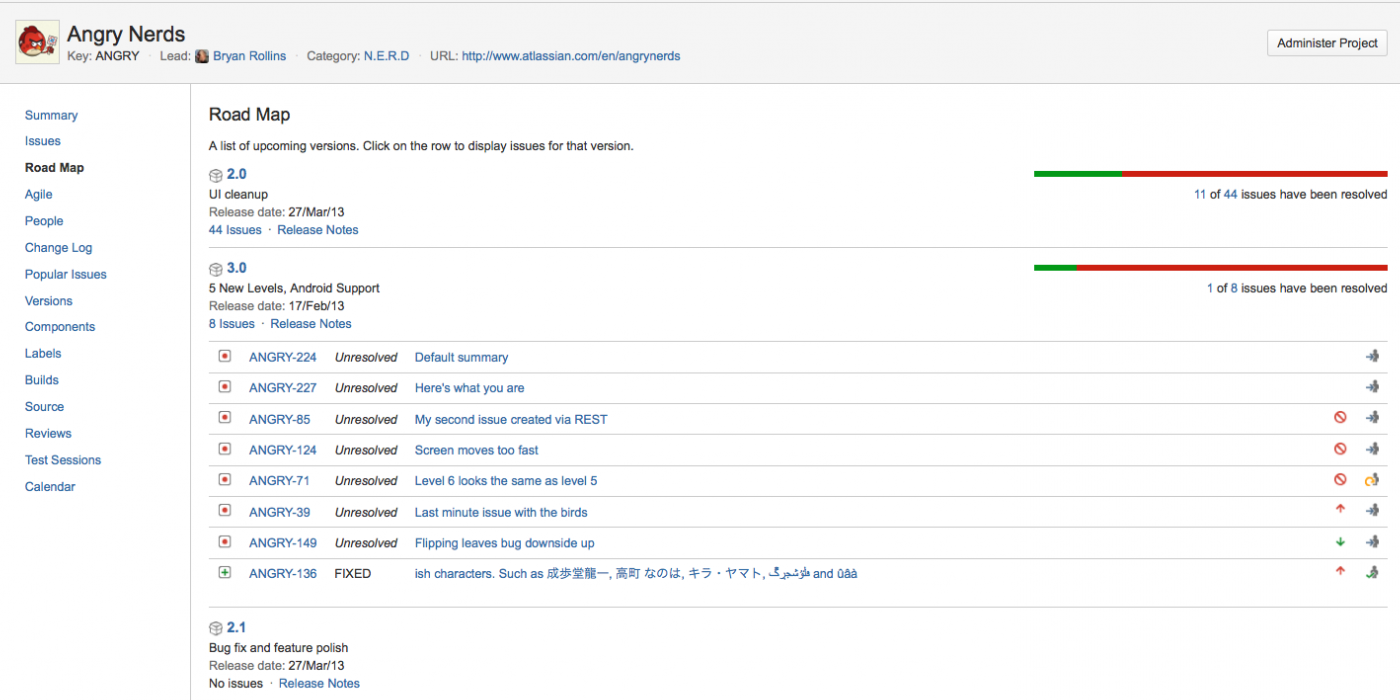This screenshot has width=1400, height=700.
Task: Open the Agile section in the sidebar
Action: (39, 195)
